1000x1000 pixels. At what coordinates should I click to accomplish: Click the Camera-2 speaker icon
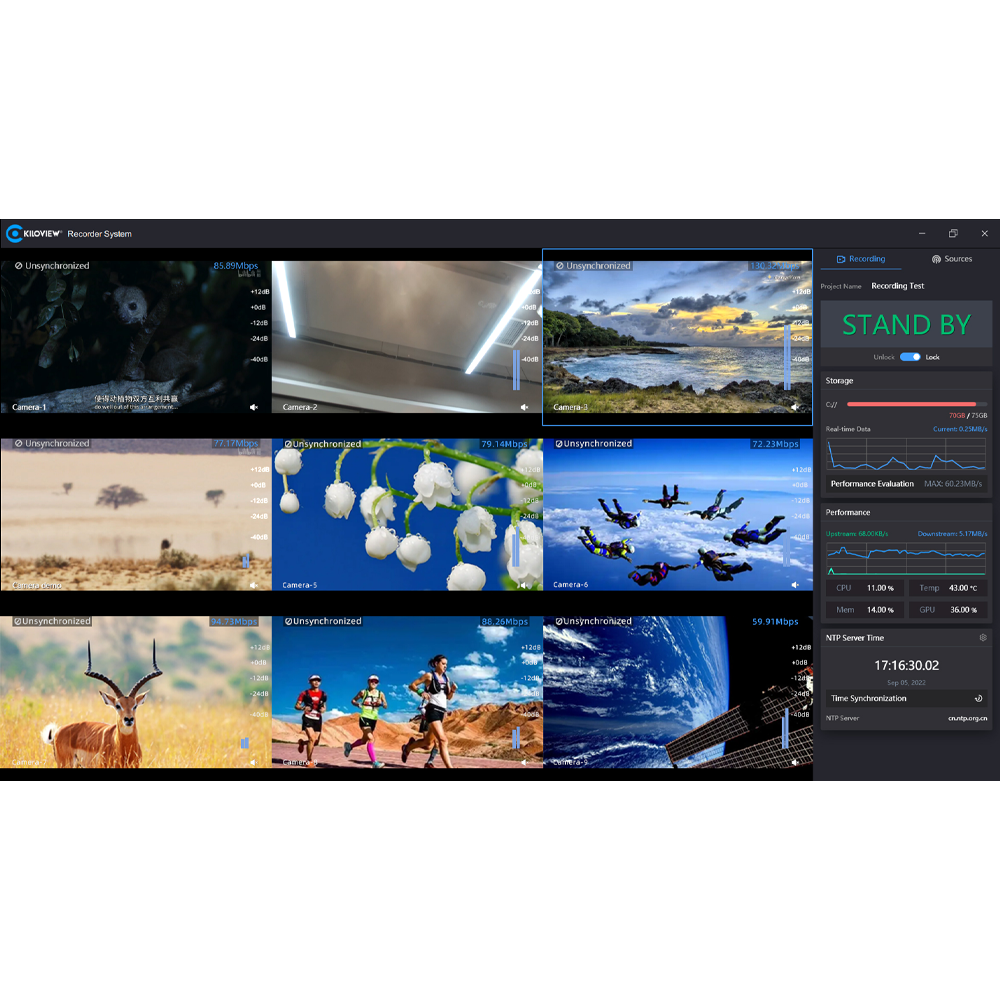click(525, 408)
